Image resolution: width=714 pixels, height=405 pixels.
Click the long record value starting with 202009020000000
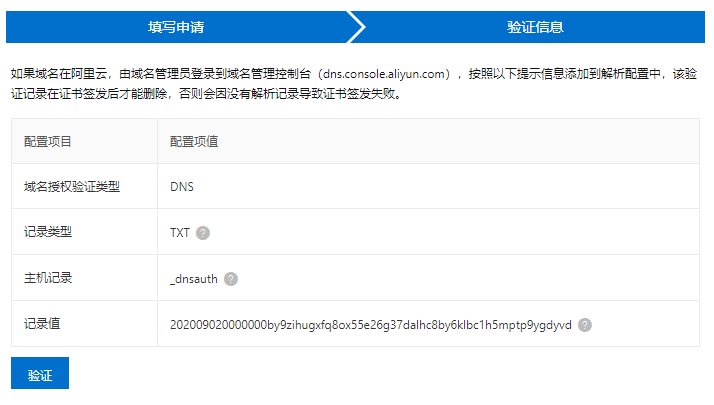coord(370,325)
